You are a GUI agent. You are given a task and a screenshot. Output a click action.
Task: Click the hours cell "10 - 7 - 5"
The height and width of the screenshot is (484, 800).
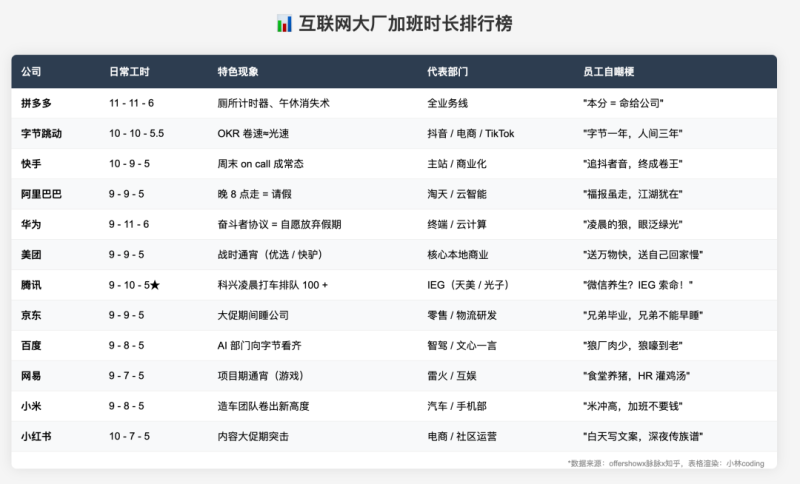[x=129, y=437]
